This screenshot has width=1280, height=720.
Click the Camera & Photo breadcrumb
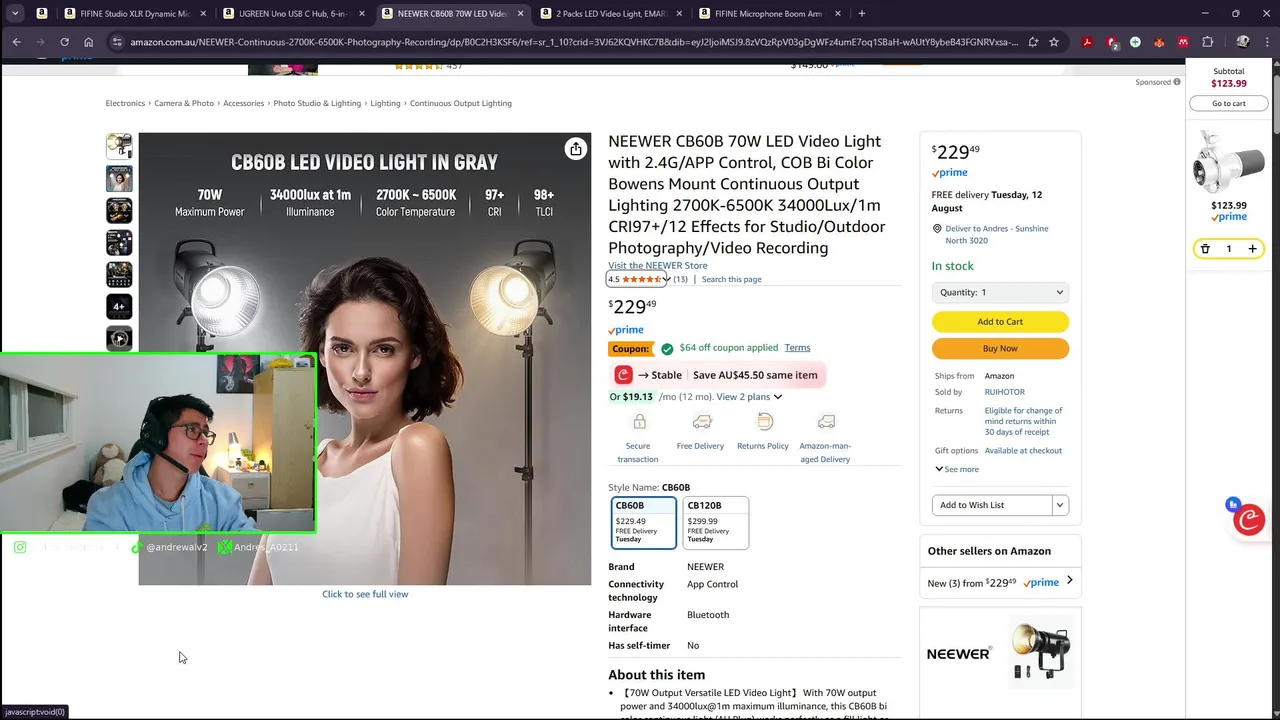184,103
